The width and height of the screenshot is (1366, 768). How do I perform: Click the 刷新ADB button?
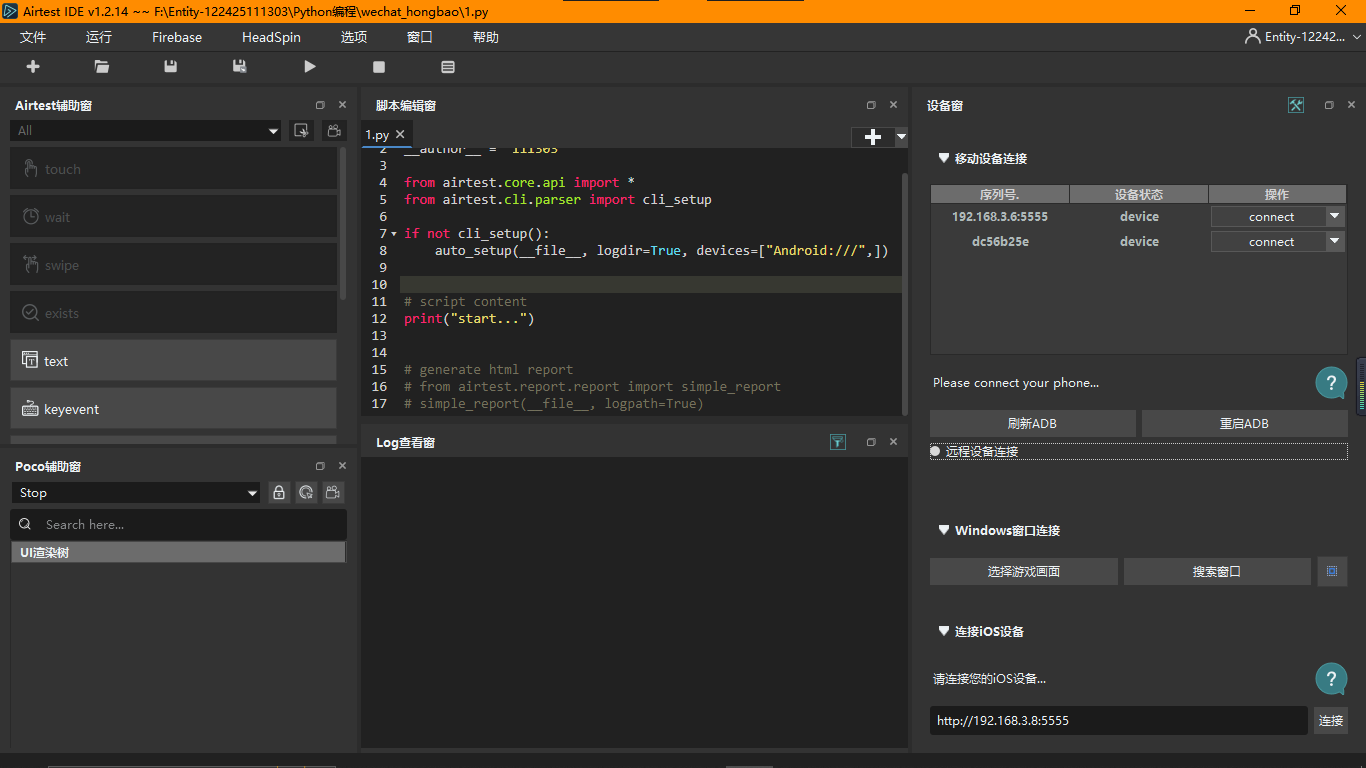click(x=1033, y=423)
